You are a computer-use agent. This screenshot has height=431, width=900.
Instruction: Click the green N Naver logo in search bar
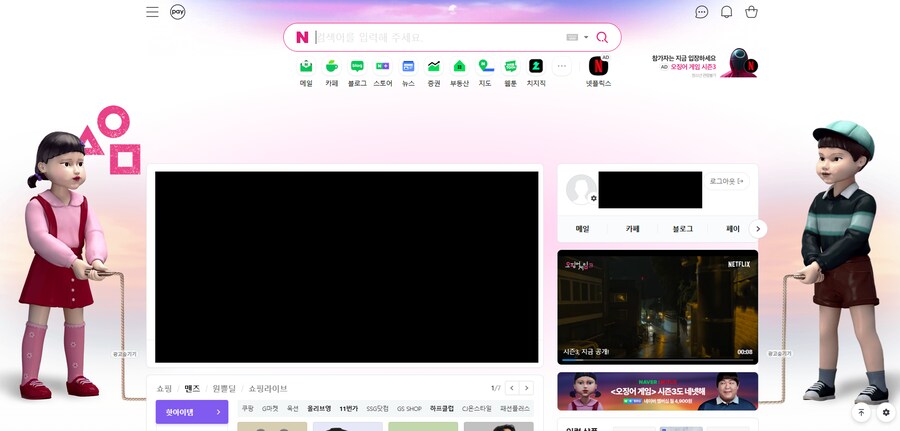302,37
